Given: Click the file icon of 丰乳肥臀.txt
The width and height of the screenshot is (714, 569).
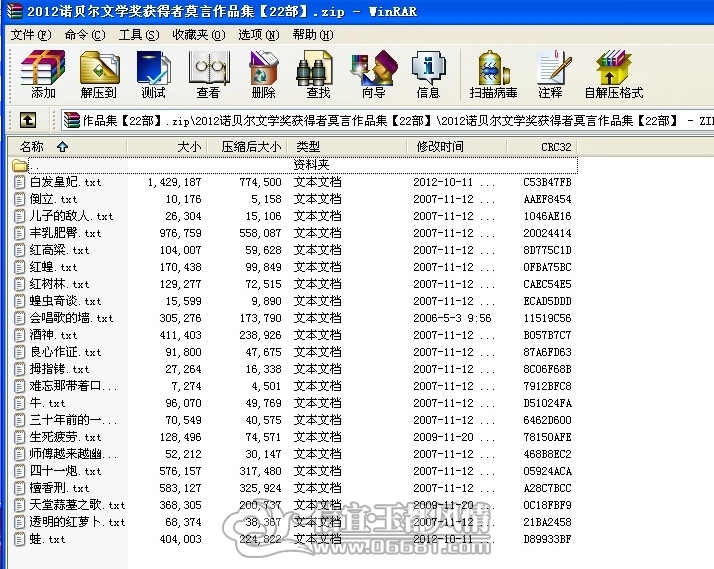Looking at the screenshot, I should (x=19, y=234).
